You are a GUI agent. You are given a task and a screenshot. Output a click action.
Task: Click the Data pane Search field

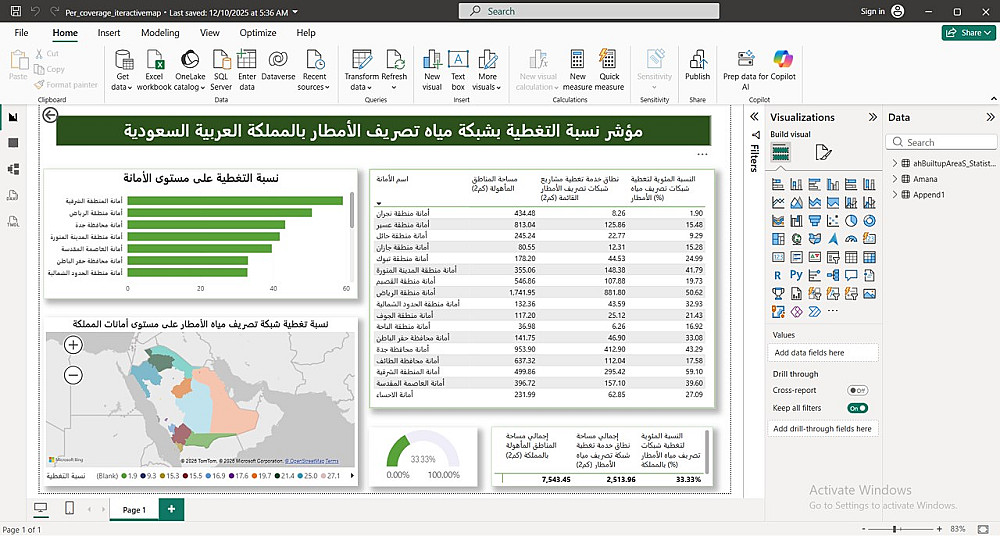point(941,142)
